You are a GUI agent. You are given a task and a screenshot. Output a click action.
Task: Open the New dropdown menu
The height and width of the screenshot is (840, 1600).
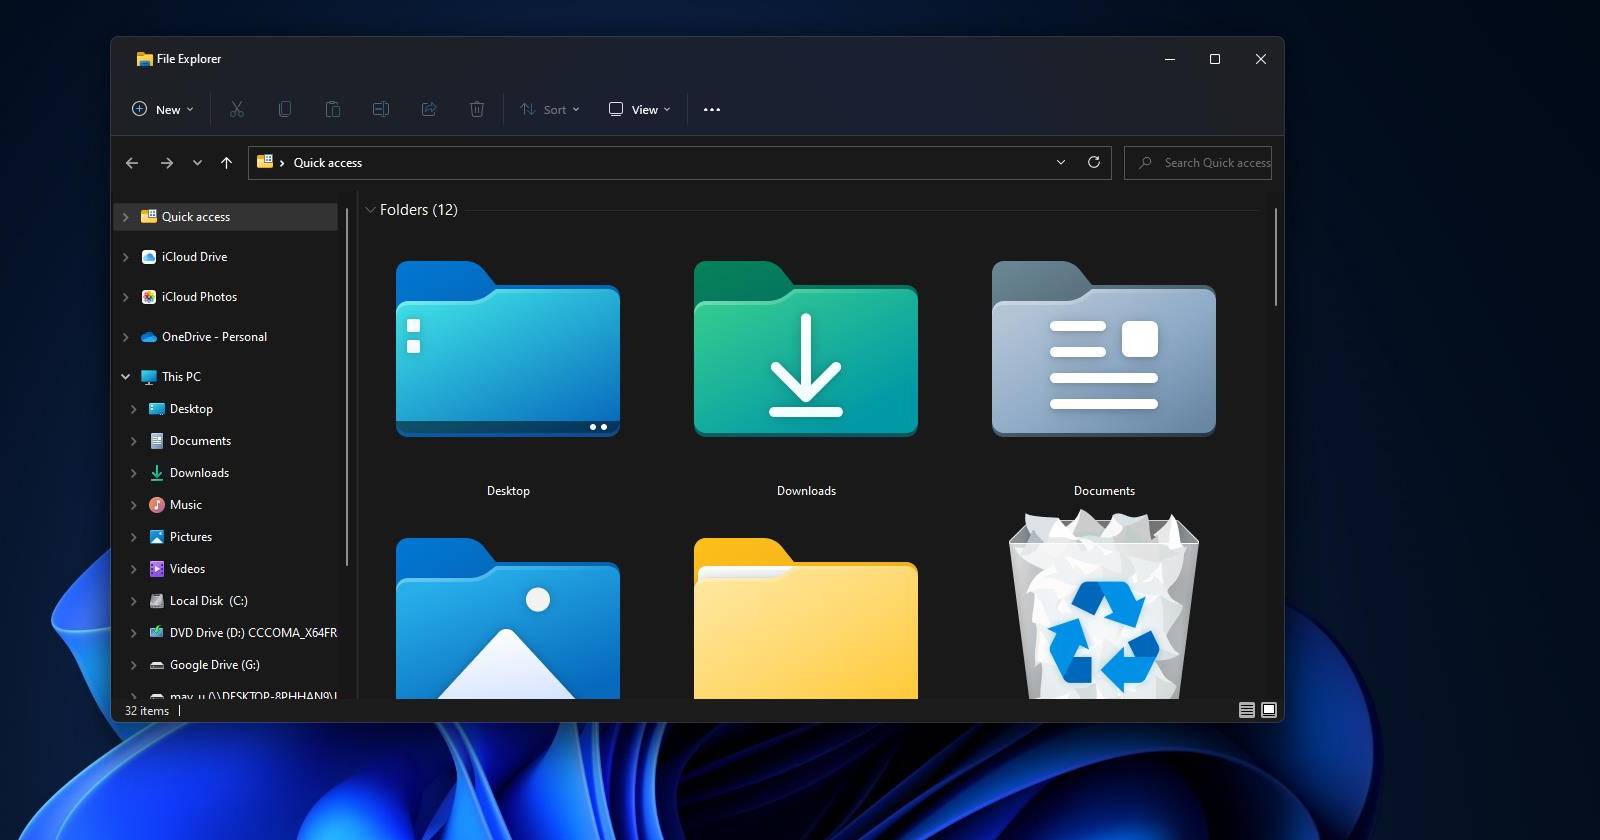click(163, 109)
